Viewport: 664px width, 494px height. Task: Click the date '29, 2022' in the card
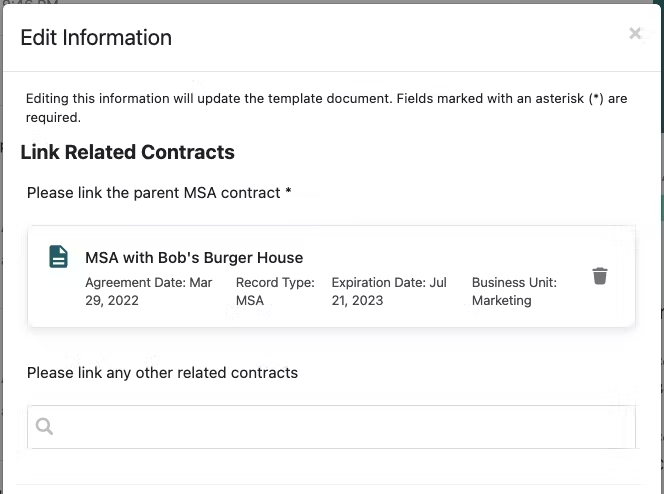pyautogui.click(x=112, y=301)
